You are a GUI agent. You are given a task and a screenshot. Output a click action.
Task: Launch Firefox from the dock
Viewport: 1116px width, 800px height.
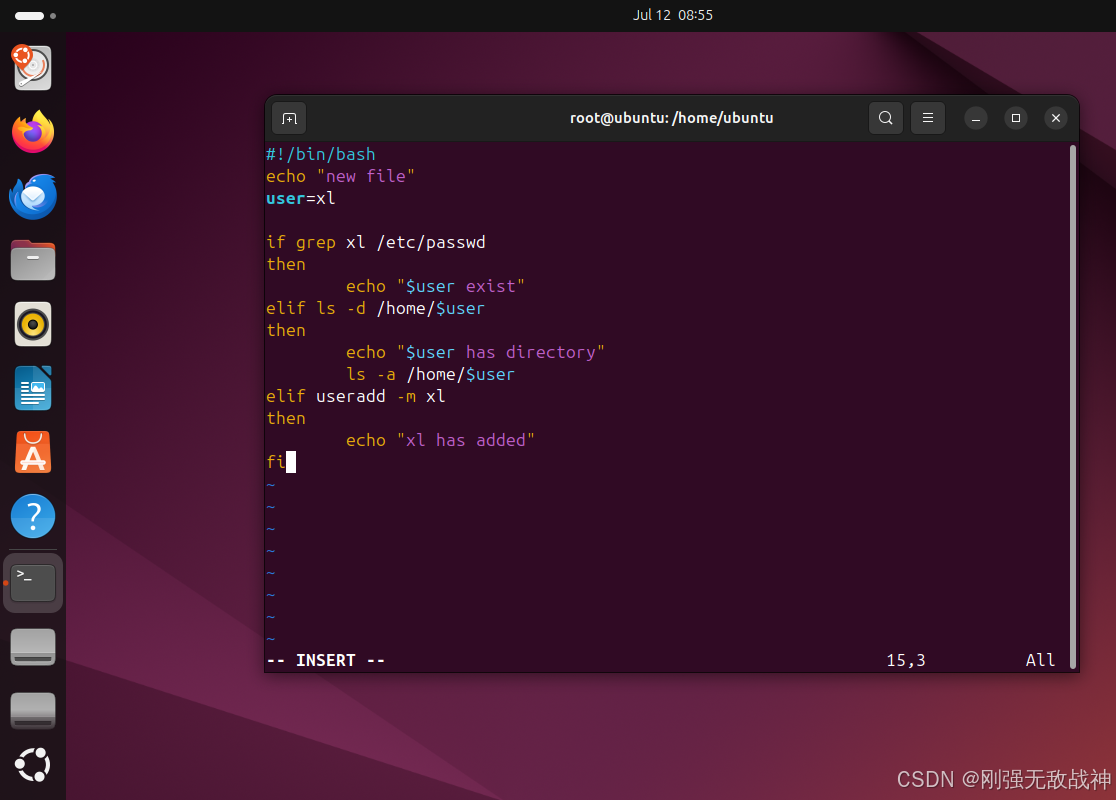[33, 132]
